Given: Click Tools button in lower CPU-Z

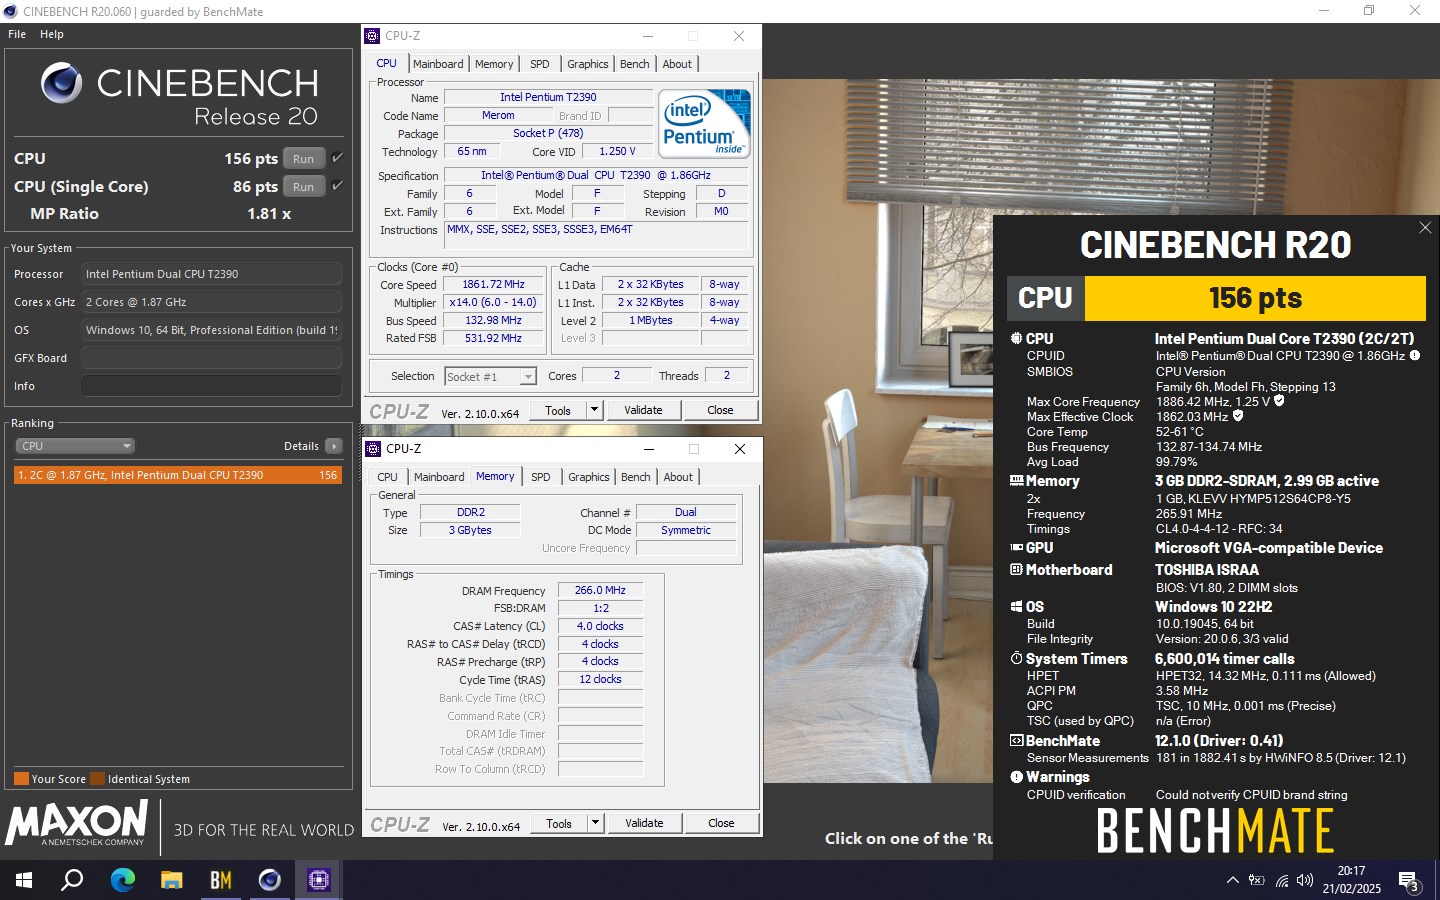Looking at the screenshot, I should pyautogui.click(x=559, y=823).
